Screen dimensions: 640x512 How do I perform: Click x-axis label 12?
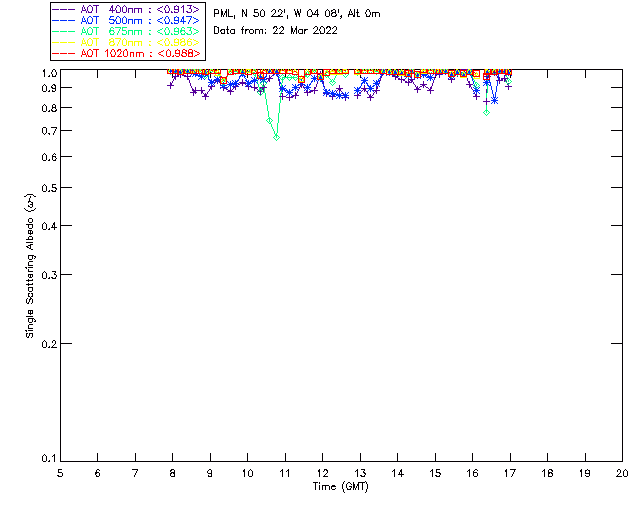[x=322, y=473]
